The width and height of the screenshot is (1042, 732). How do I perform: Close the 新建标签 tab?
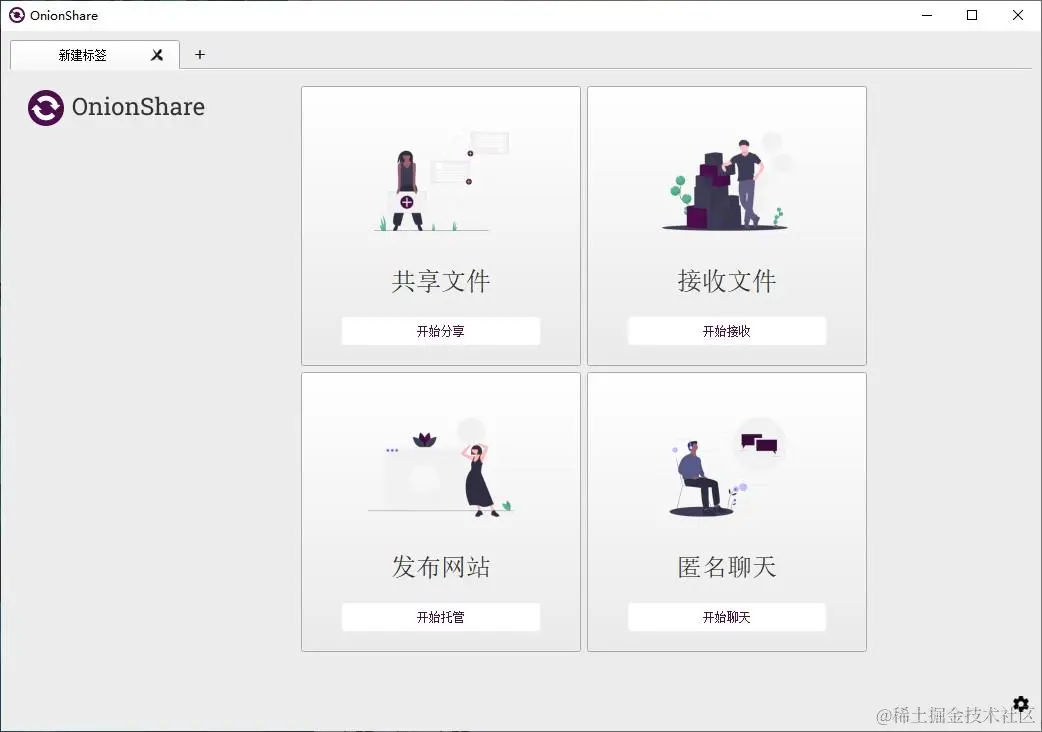point(157,55)
